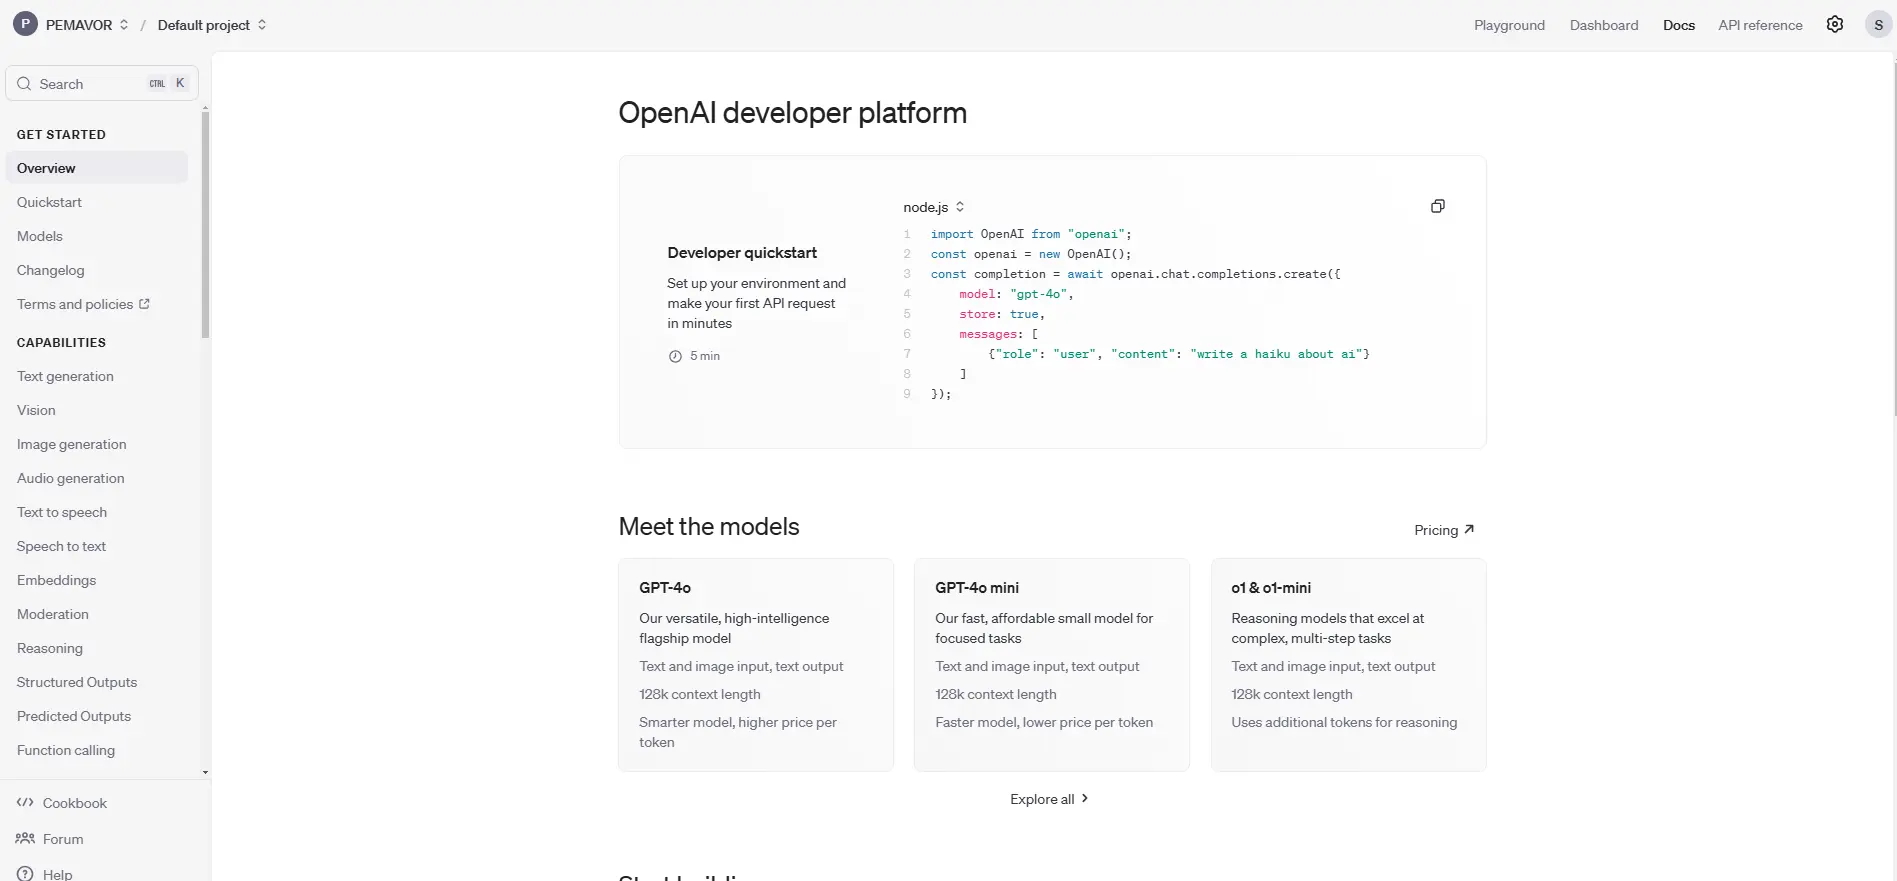This screenshot has height=881, width=1897.
Task: Click the Forum people icon
Action: click(x=25, y=839)
